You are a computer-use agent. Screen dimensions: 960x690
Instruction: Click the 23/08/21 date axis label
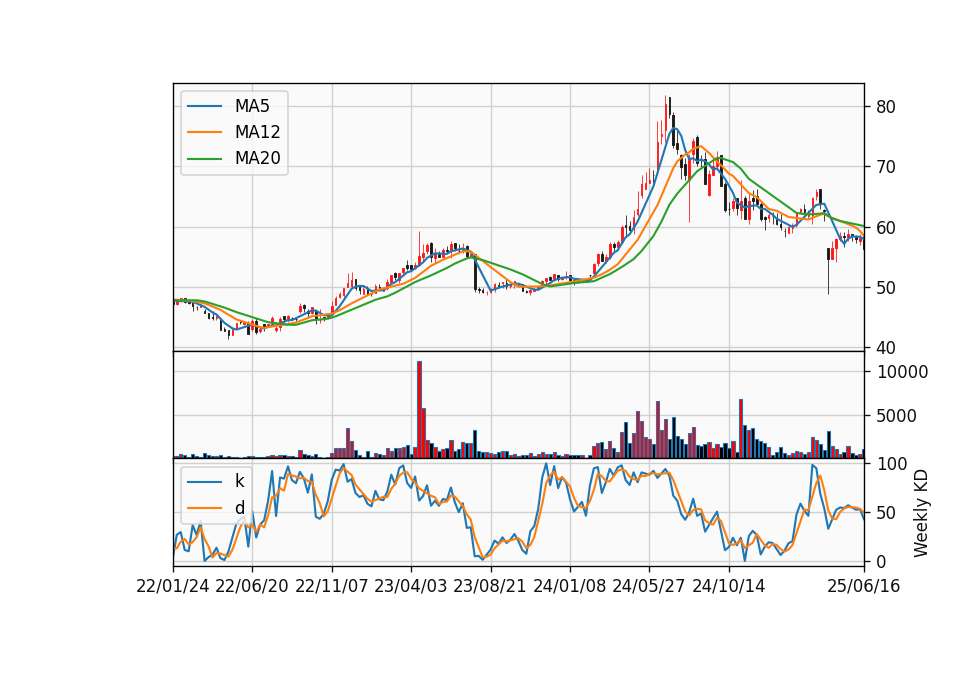pyautogui.click(x=490, y=586)
